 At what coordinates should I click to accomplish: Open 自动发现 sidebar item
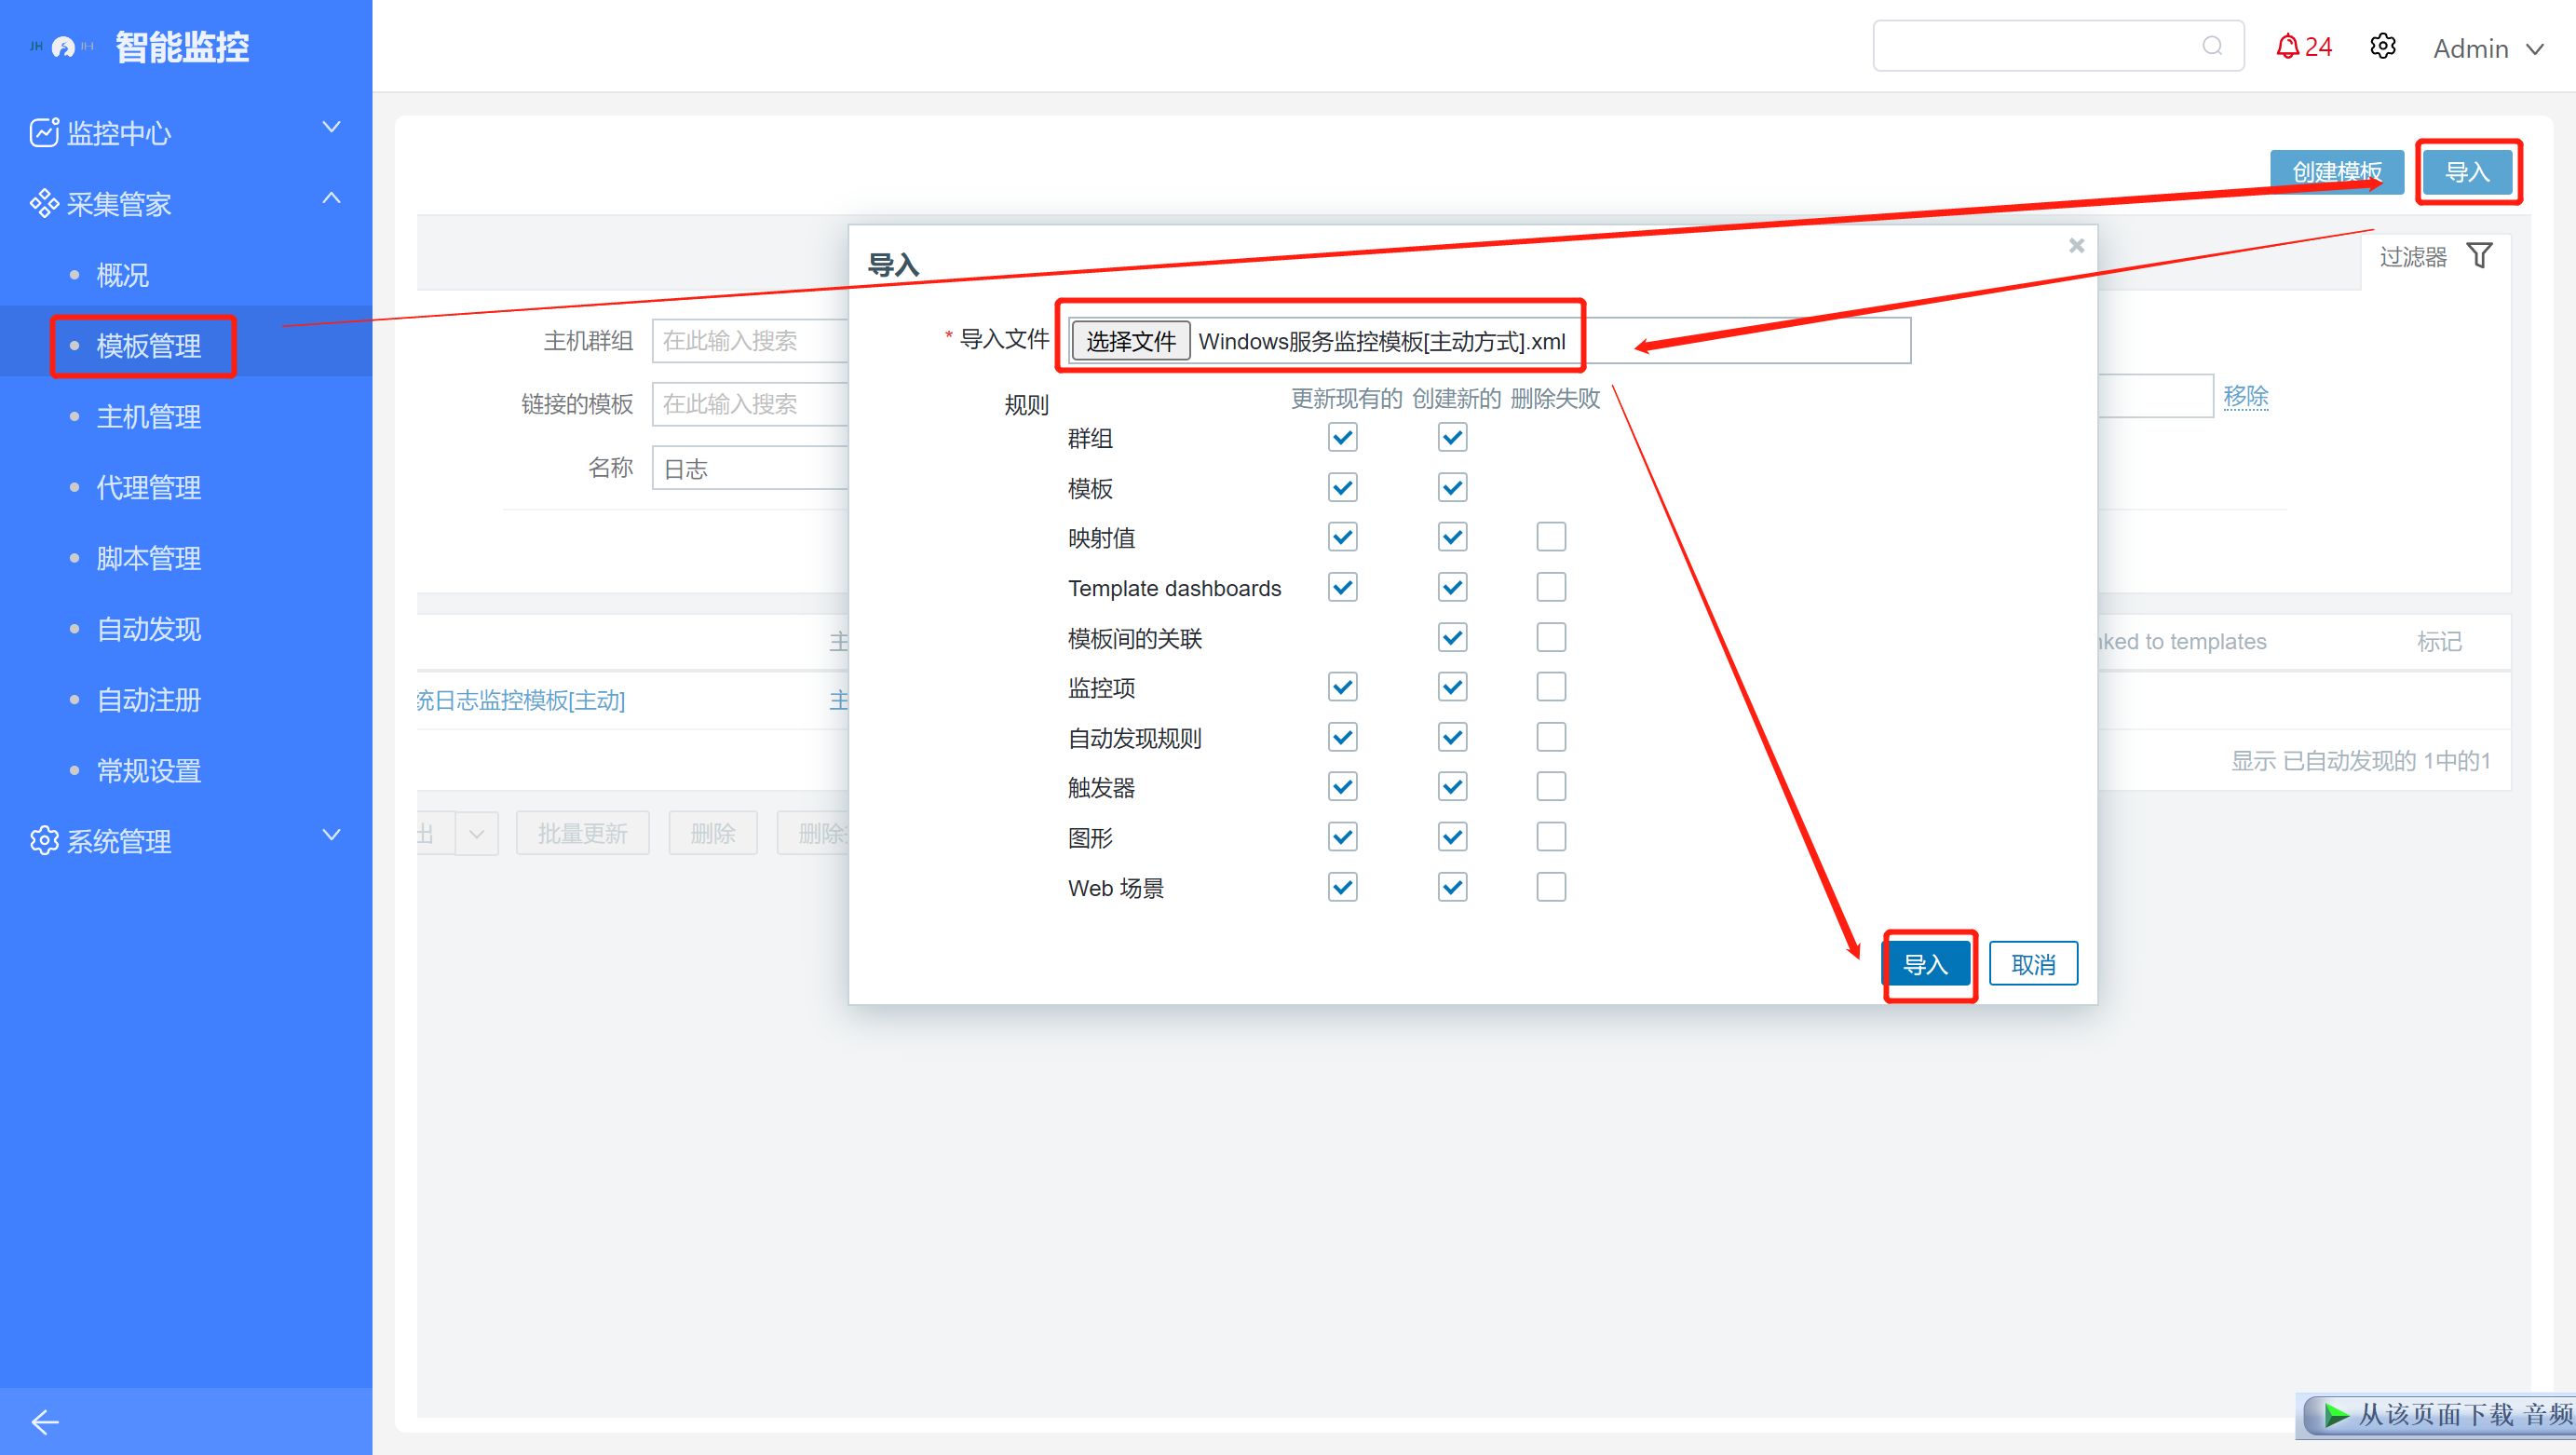pos(148,629)
